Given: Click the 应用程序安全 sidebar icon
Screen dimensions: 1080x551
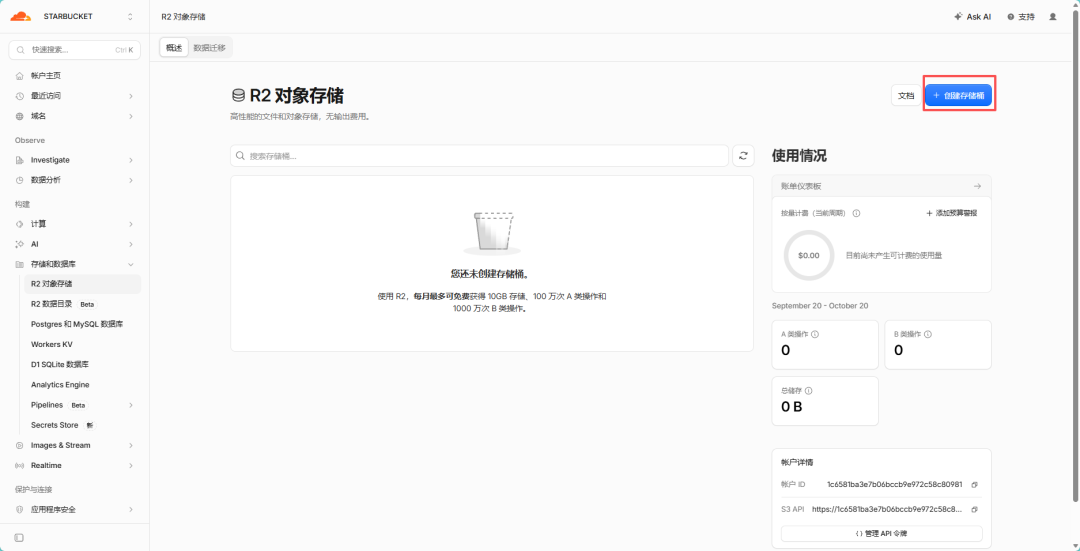Looking at the screenshot, I should pyautogui.click(x=19, y=510).
